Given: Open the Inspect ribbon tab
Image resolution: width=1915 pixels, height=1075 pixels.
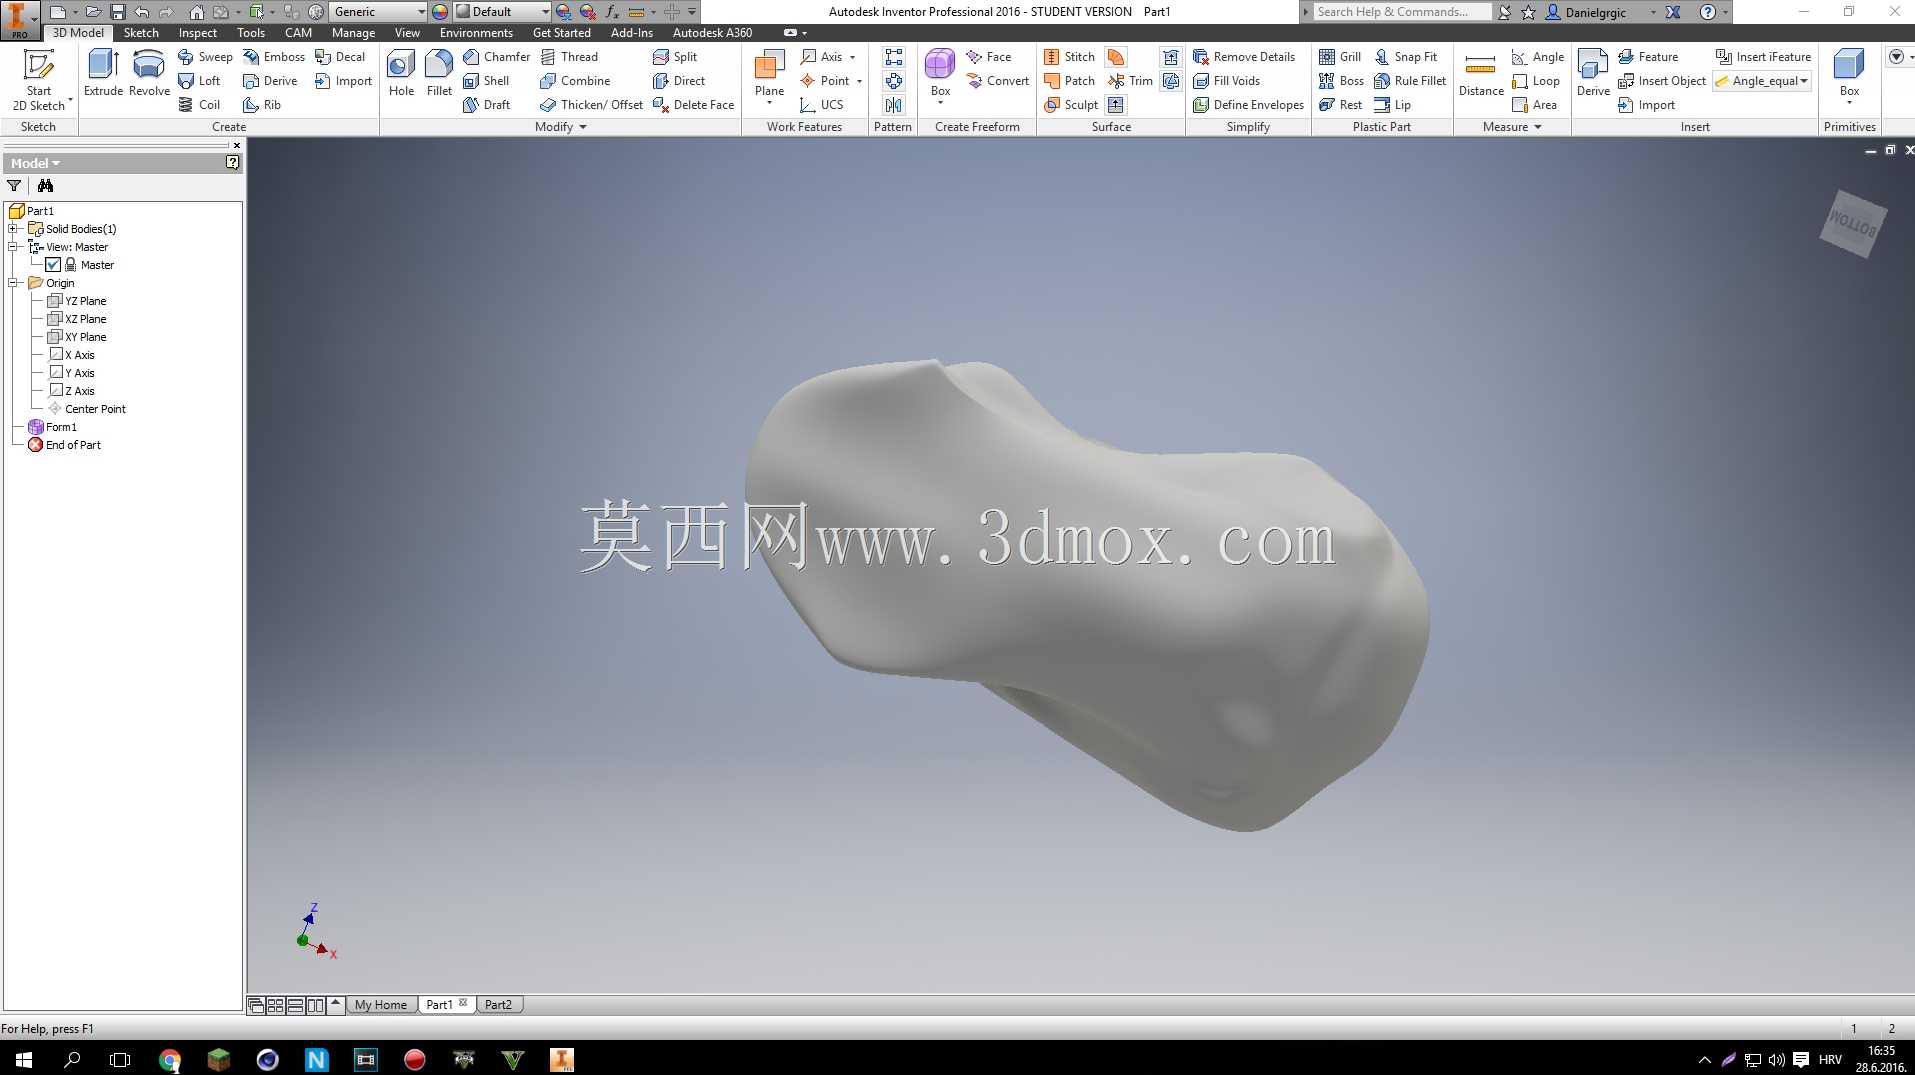Looking at the screenshot, I should tap(198, 33).
